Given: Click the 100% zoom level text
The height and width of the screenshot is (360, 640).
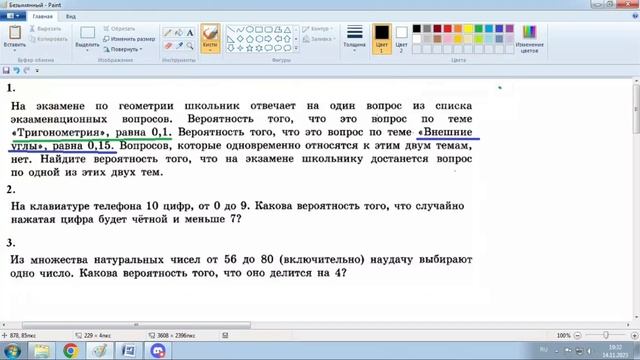Looking at the screenshot, I should tap(563, 336).
